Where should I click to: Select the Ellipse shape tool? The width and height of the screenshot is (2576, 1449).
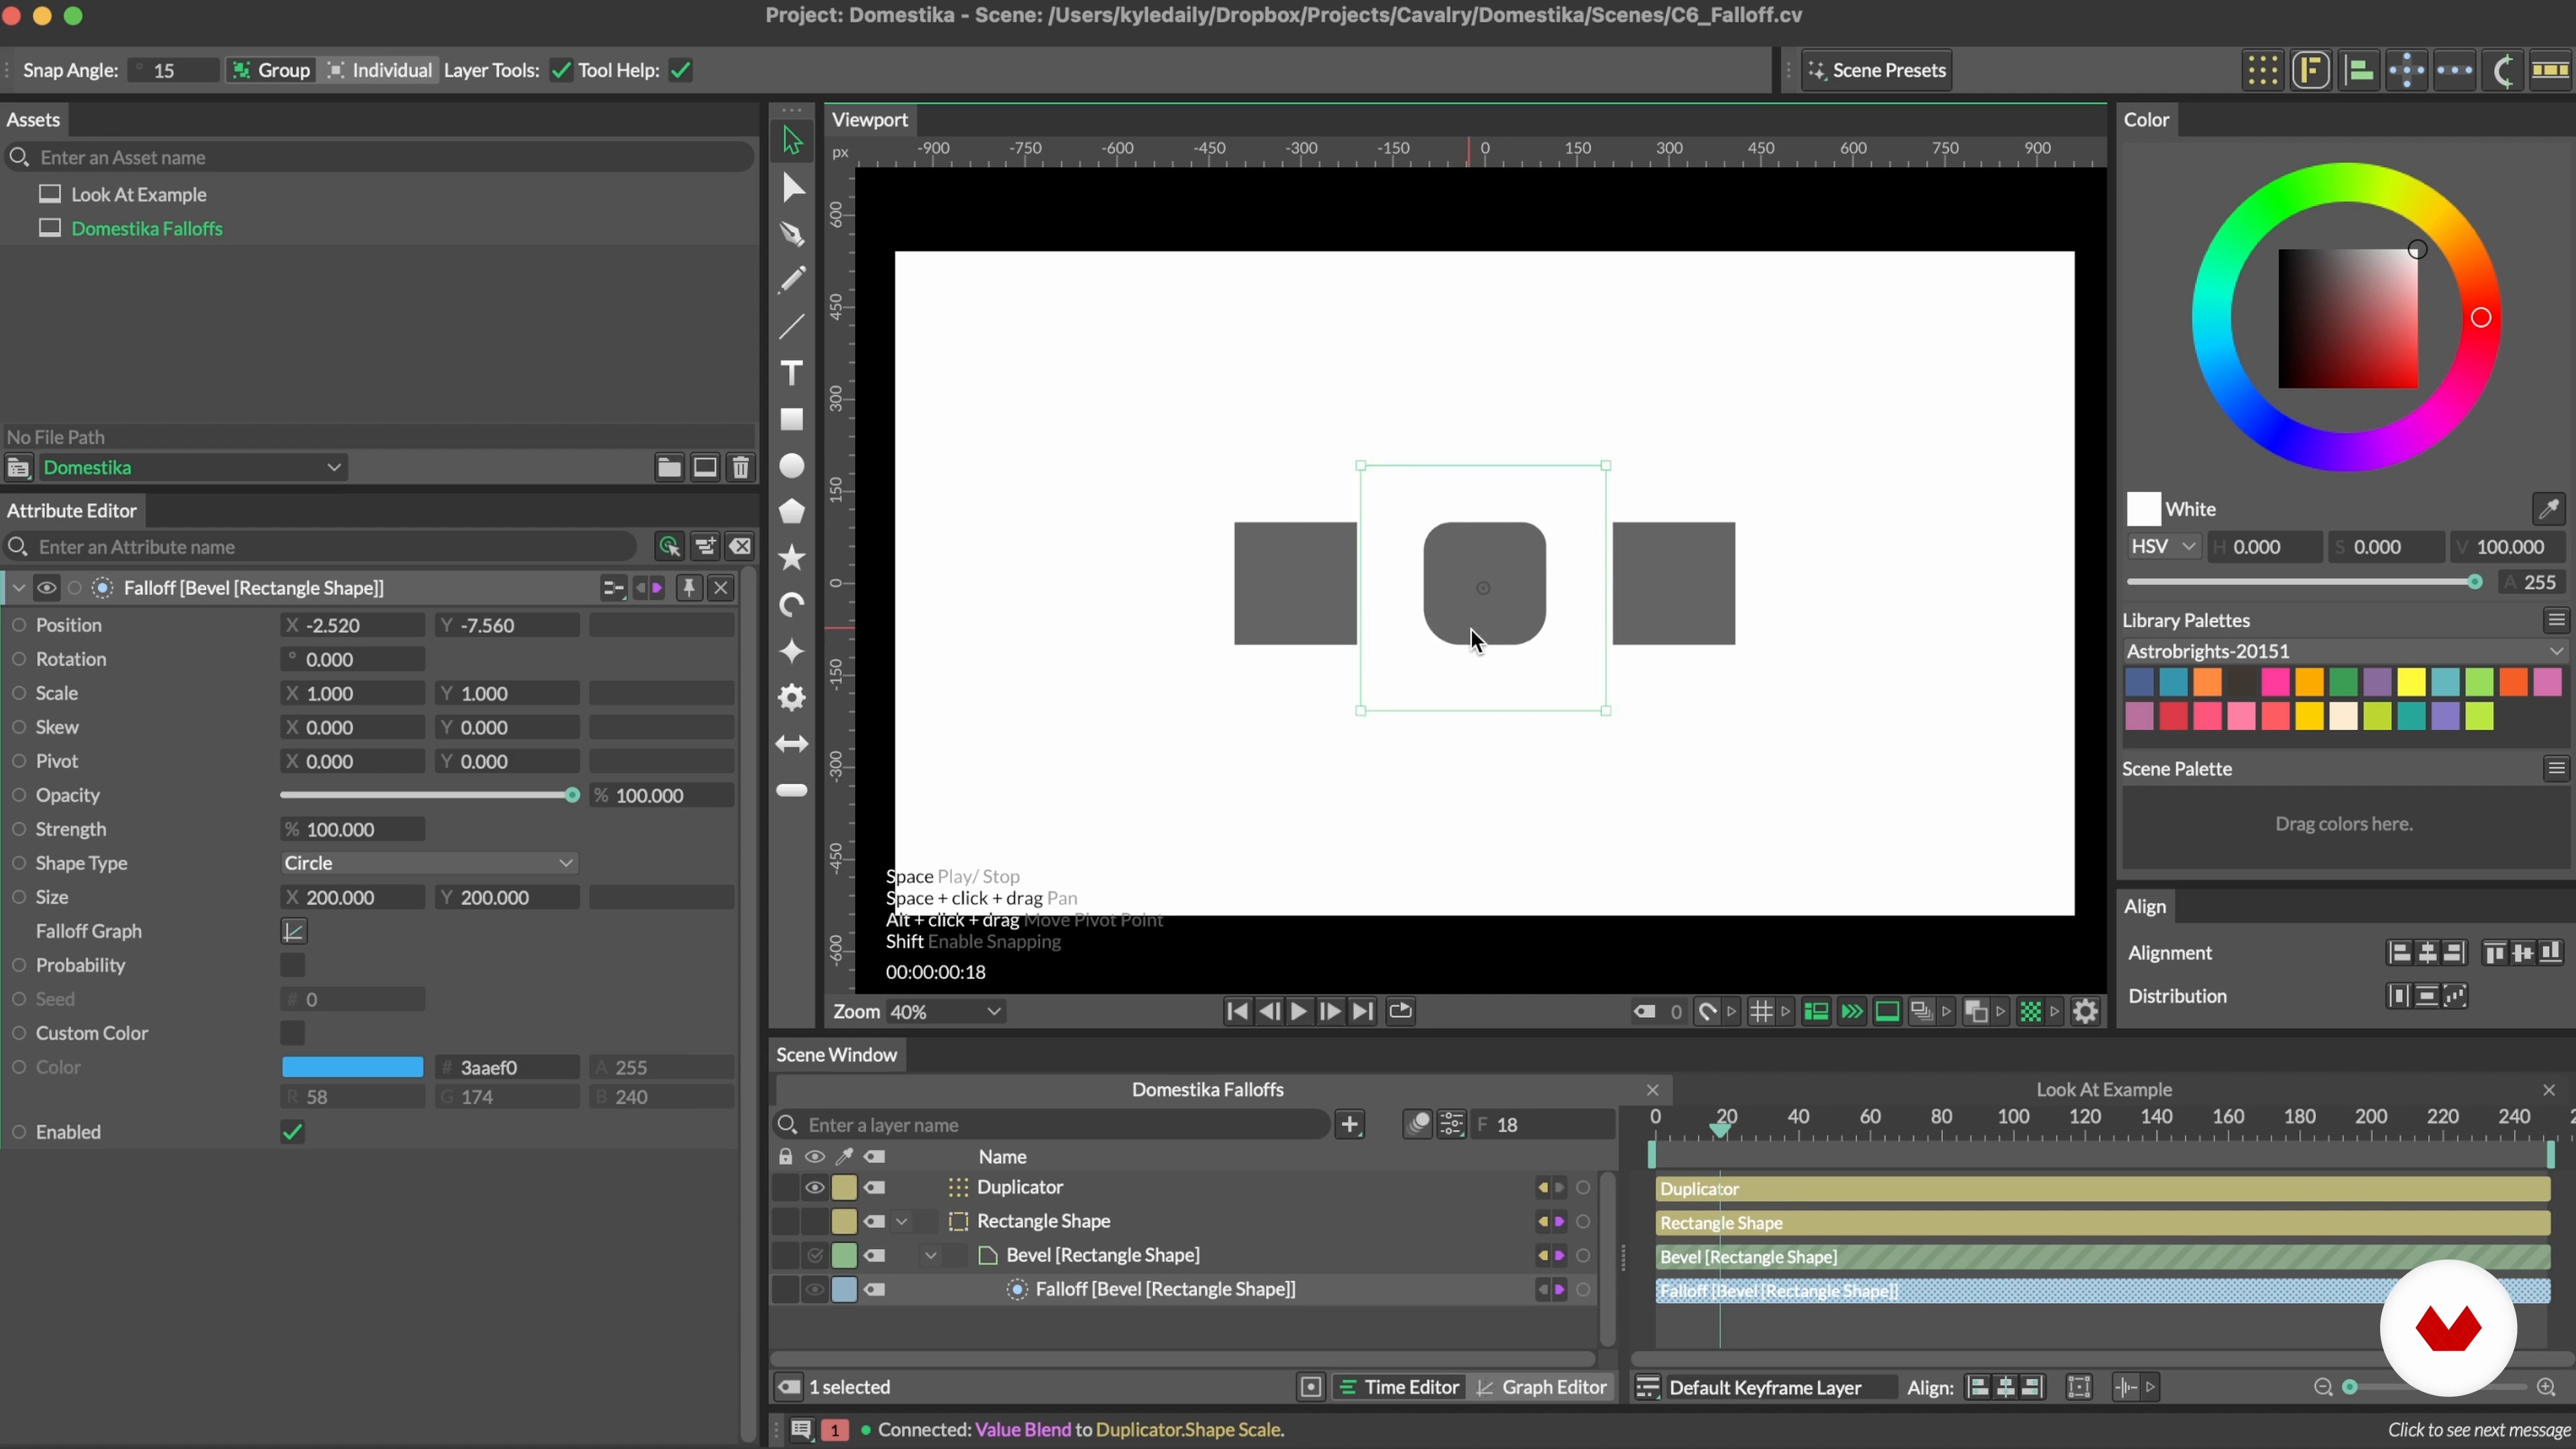tap(792, 466)
